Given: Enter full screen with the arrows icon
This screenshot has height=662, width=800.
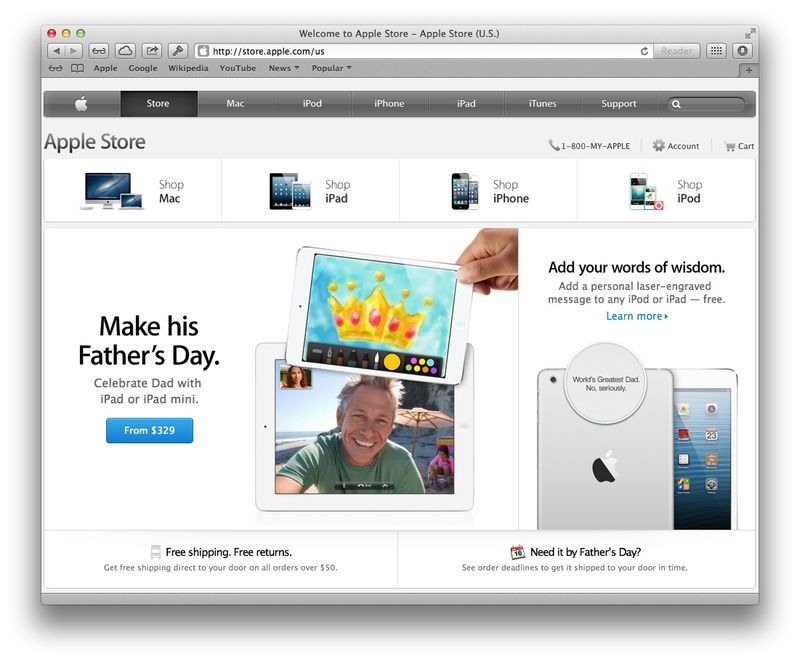Looking at the screenshot, I should (x=750, y=34).
